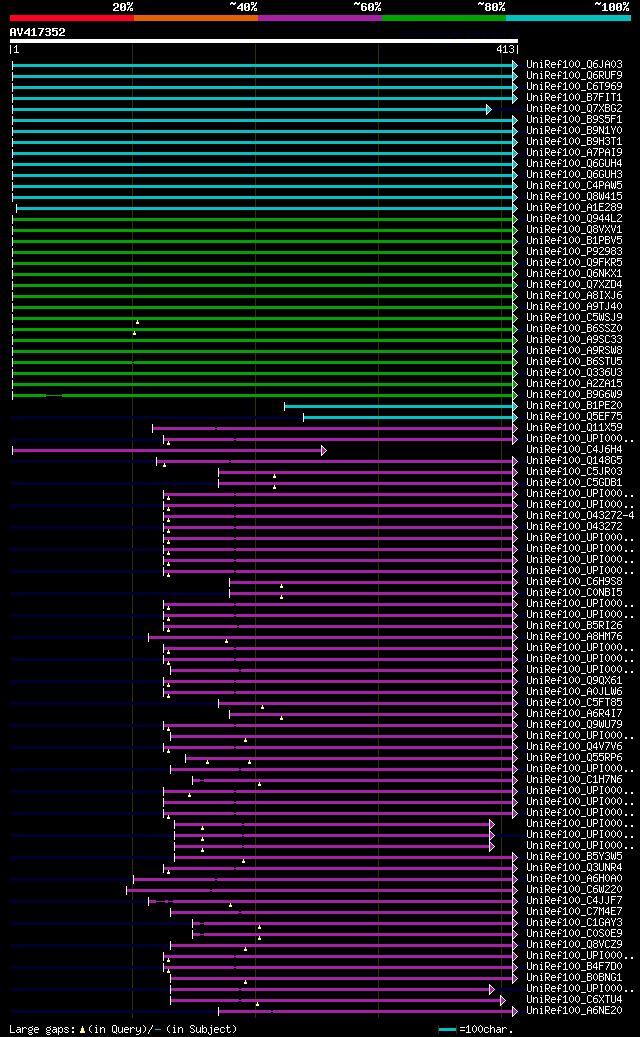The image size is (640, 1037).
Task: Select the orange ~40% identity legend segment
Action: [x=196, y=18]
